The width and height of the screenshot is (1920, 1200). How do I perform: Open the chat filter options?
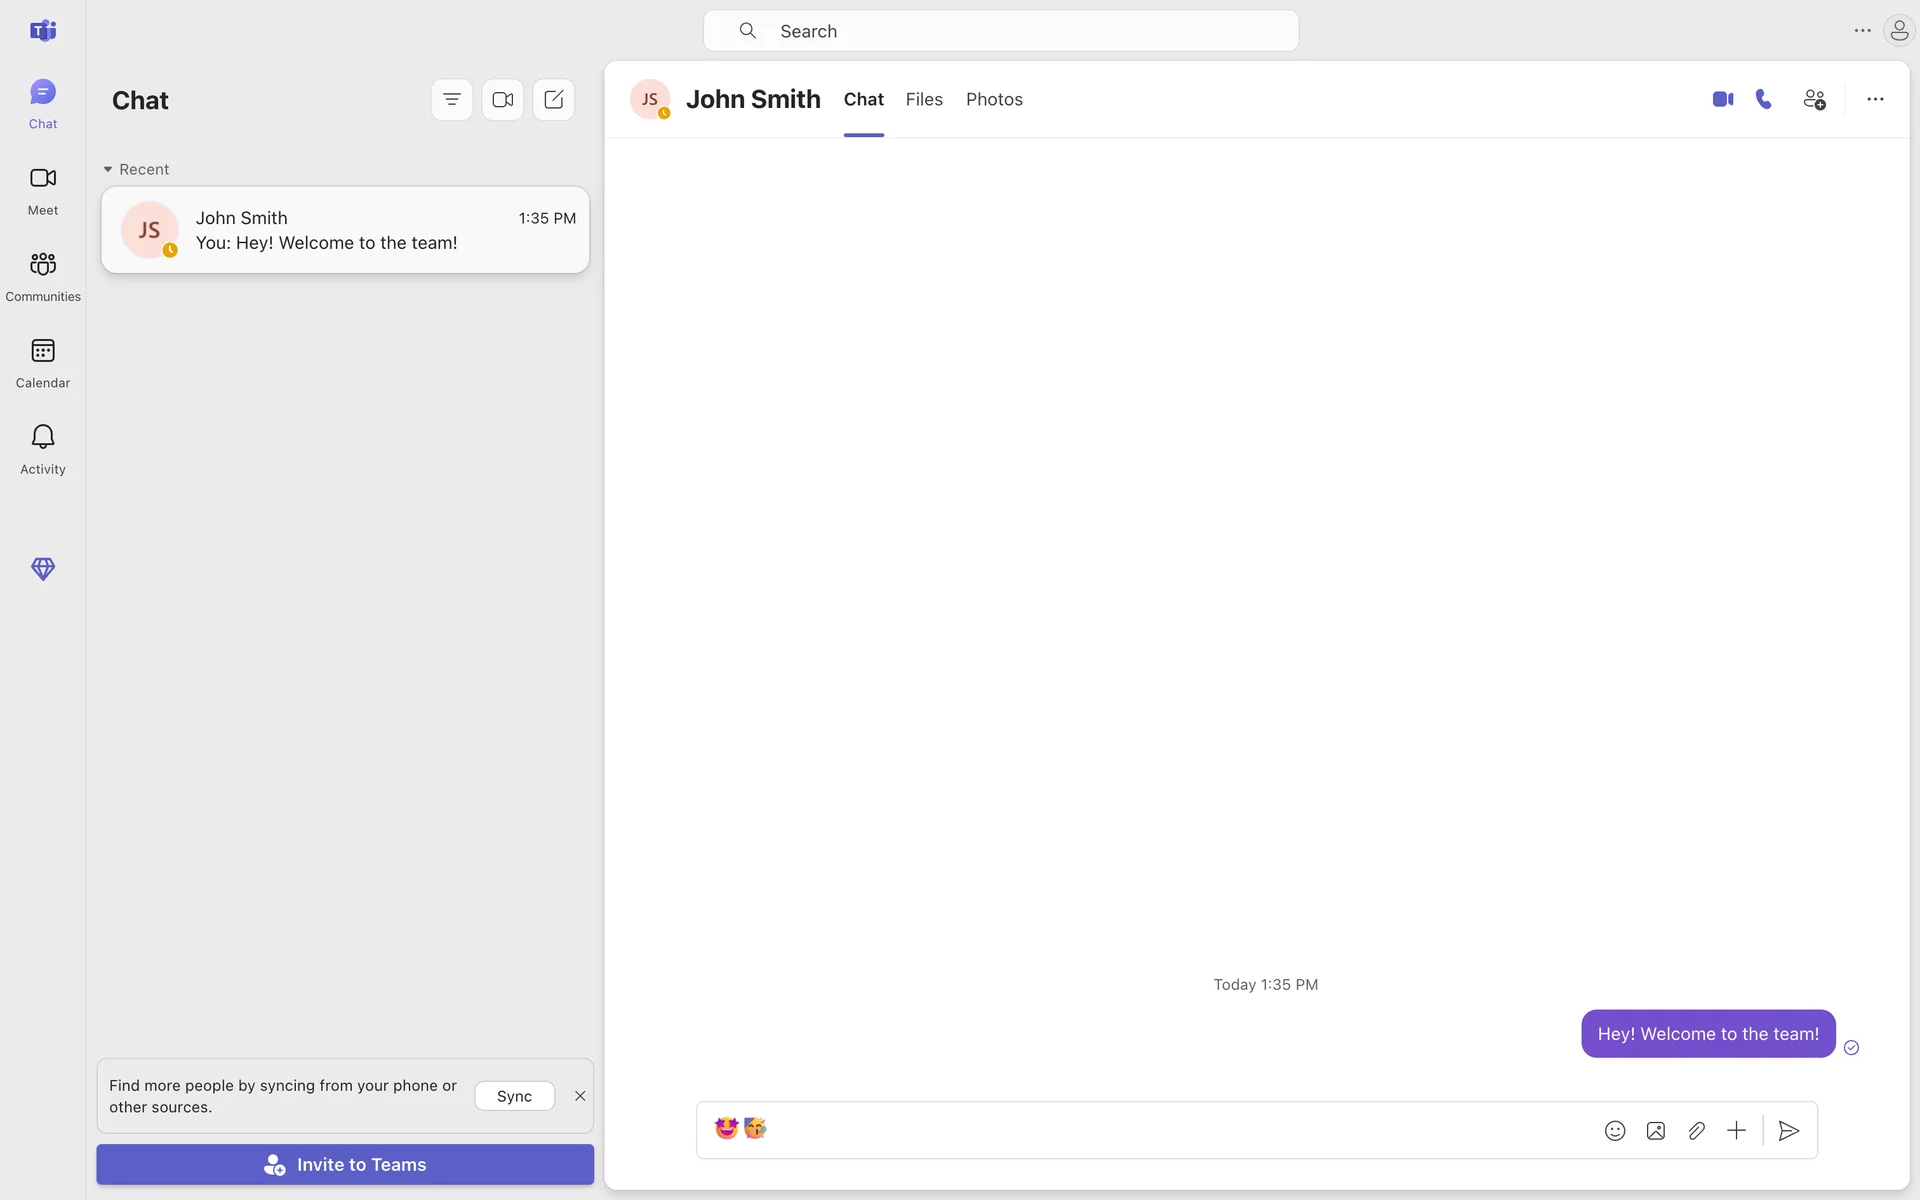coord(452,99)
